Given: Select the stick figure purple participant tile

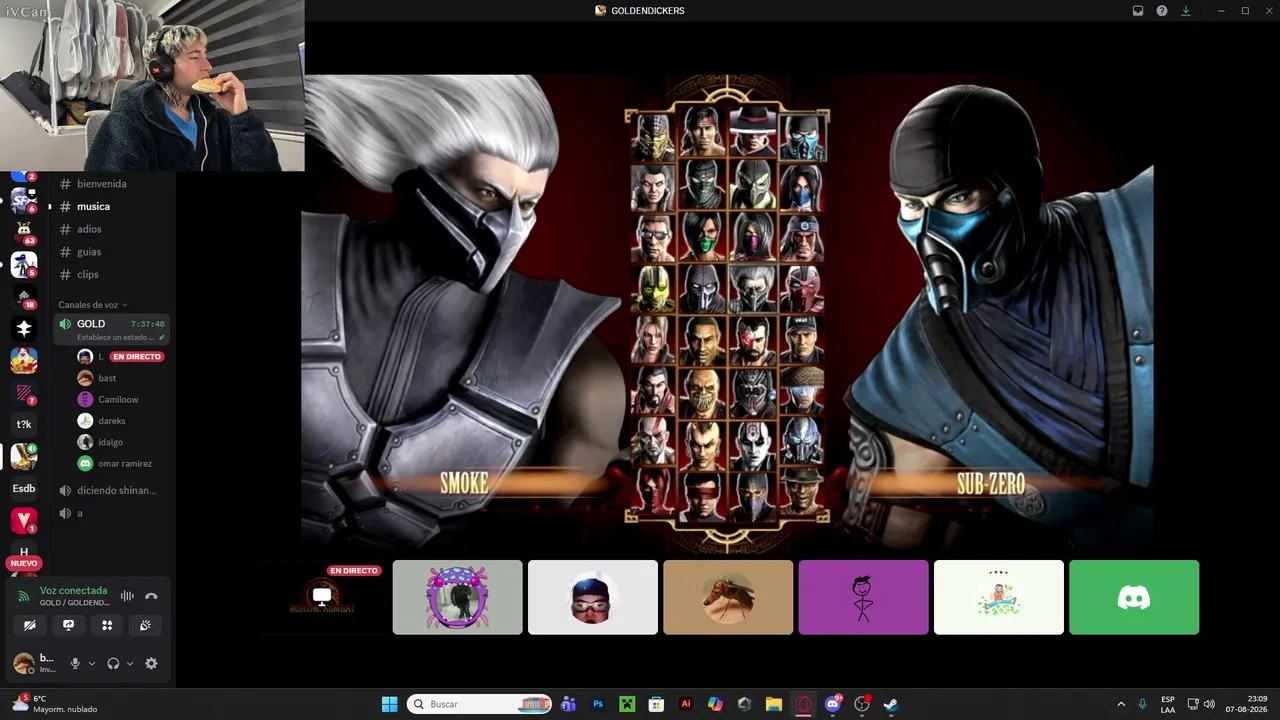Looking at the screenshot, I should 863,597.
